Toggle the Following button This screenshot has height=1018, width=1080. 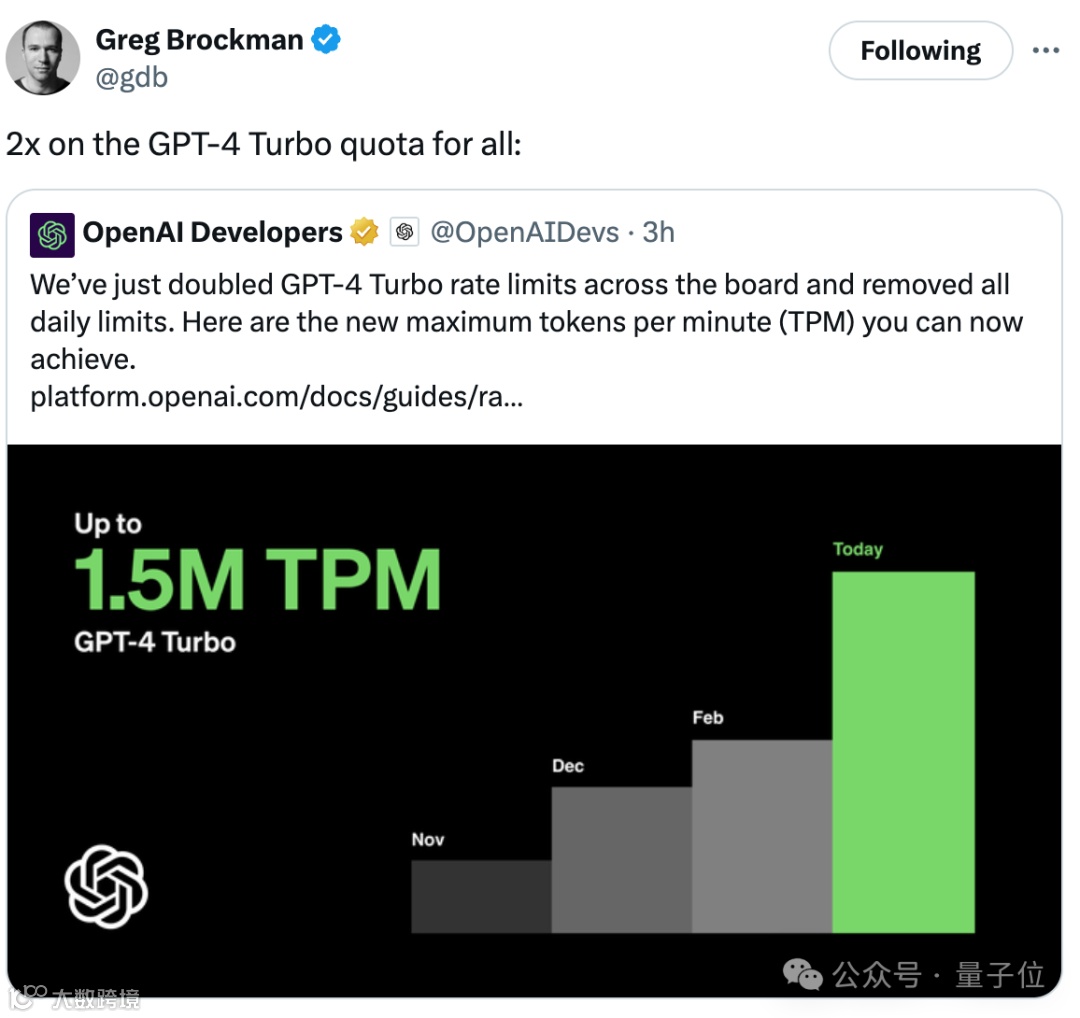point(920,51)
